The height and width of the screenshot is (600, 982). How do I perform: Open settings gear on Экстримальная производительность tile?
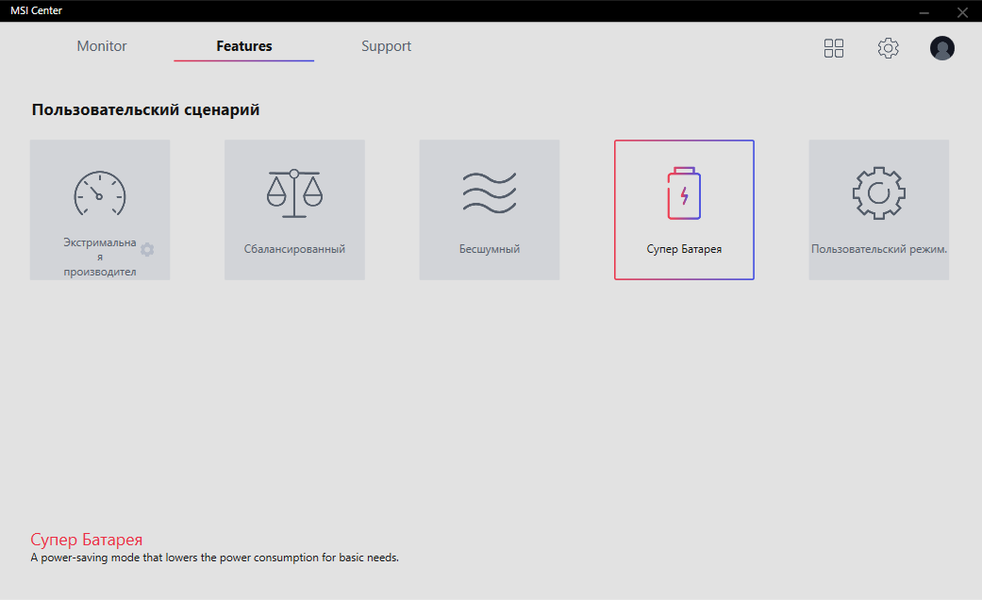click(147, 249)
